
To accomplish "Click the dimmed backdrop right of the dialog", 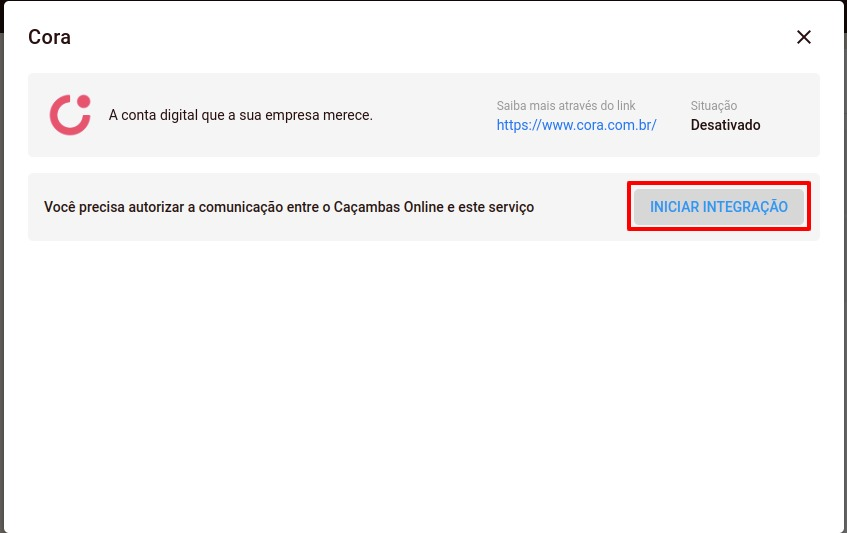I will click(x=845, y=300).
